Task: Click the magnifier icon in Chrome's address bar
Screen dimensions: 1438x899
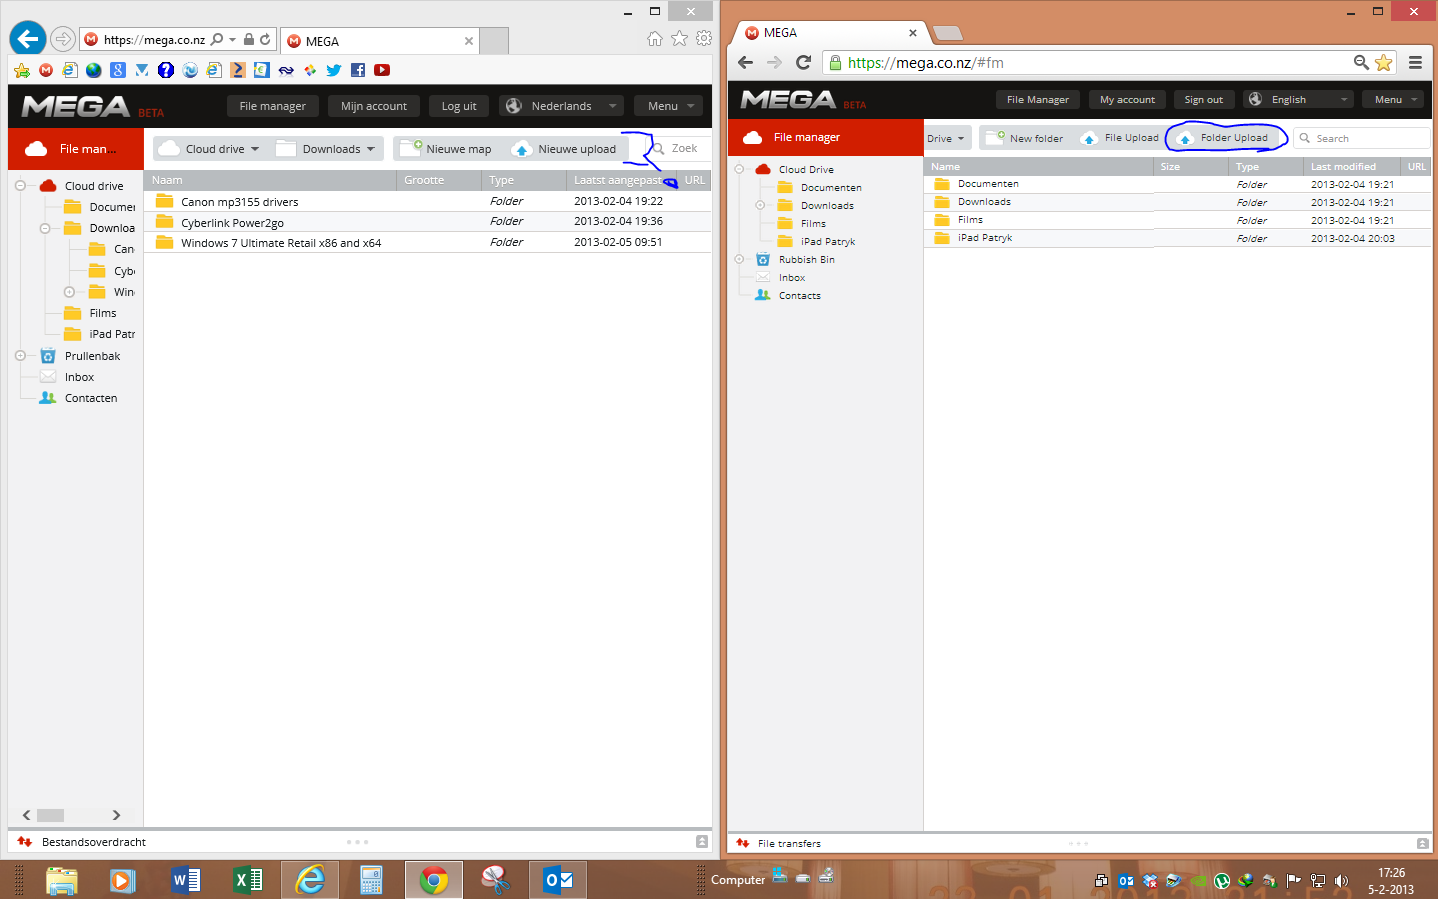Action: 1361,62
